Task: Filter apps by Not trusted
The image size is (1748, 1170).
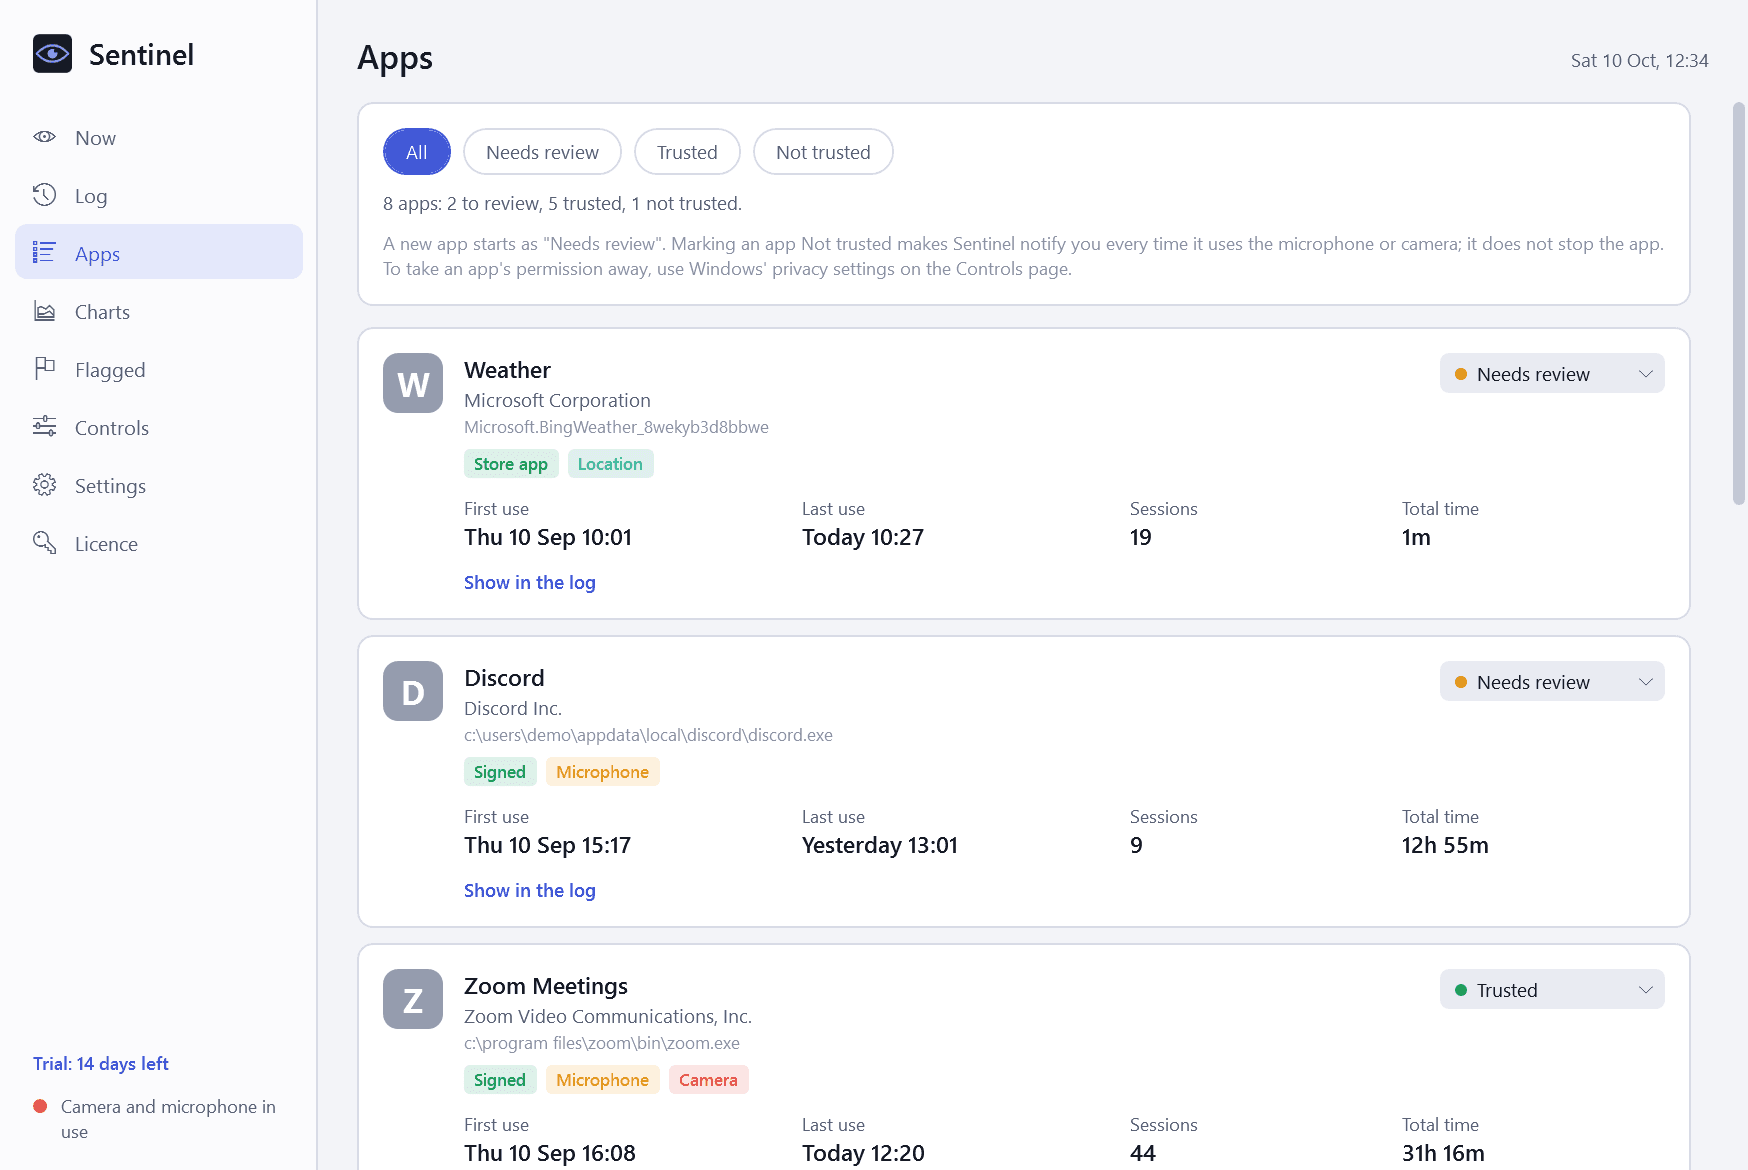Action: 823,152
